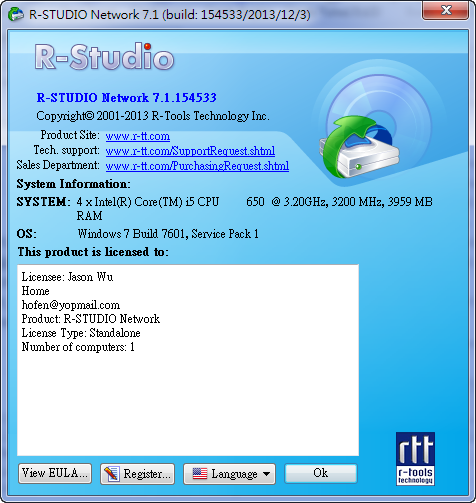
Task: Click the hard drive recovery arrow graphic
Action: pyautogui.click(x=360, y=147)
